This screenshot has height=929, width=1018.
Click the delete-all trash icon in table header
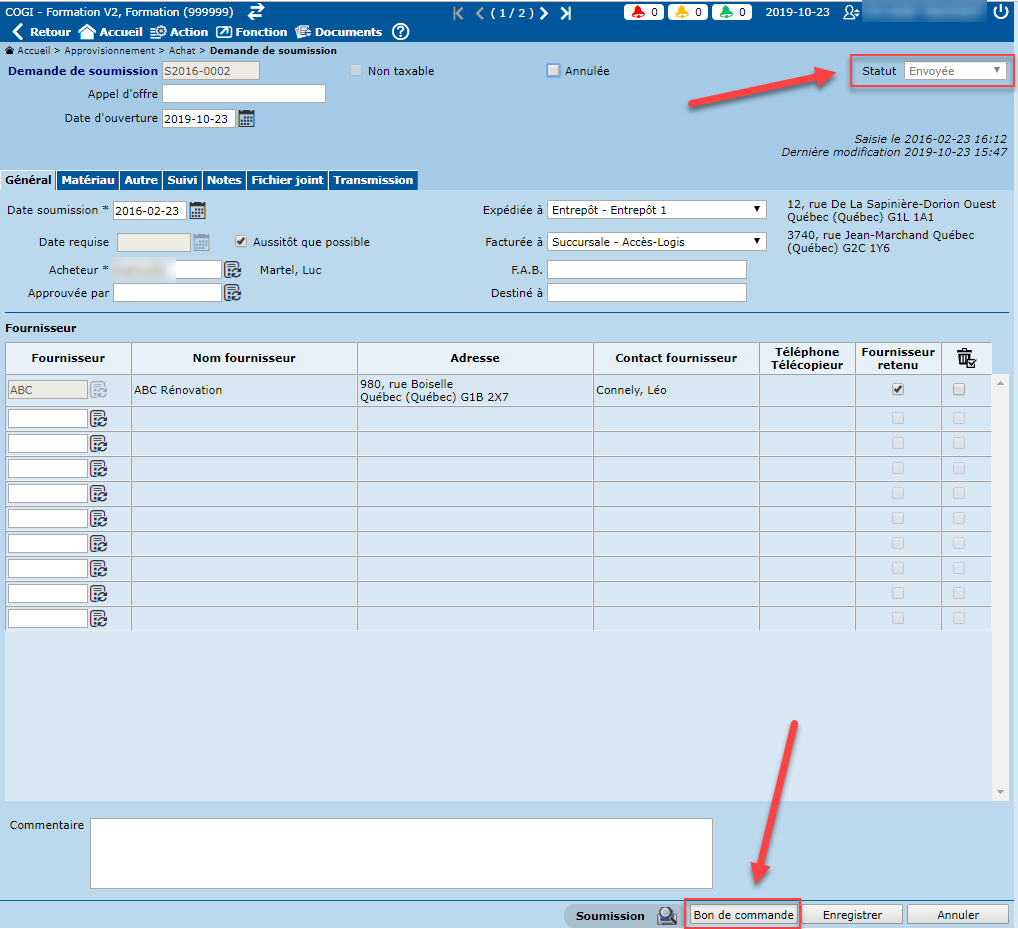pos(965,358)
